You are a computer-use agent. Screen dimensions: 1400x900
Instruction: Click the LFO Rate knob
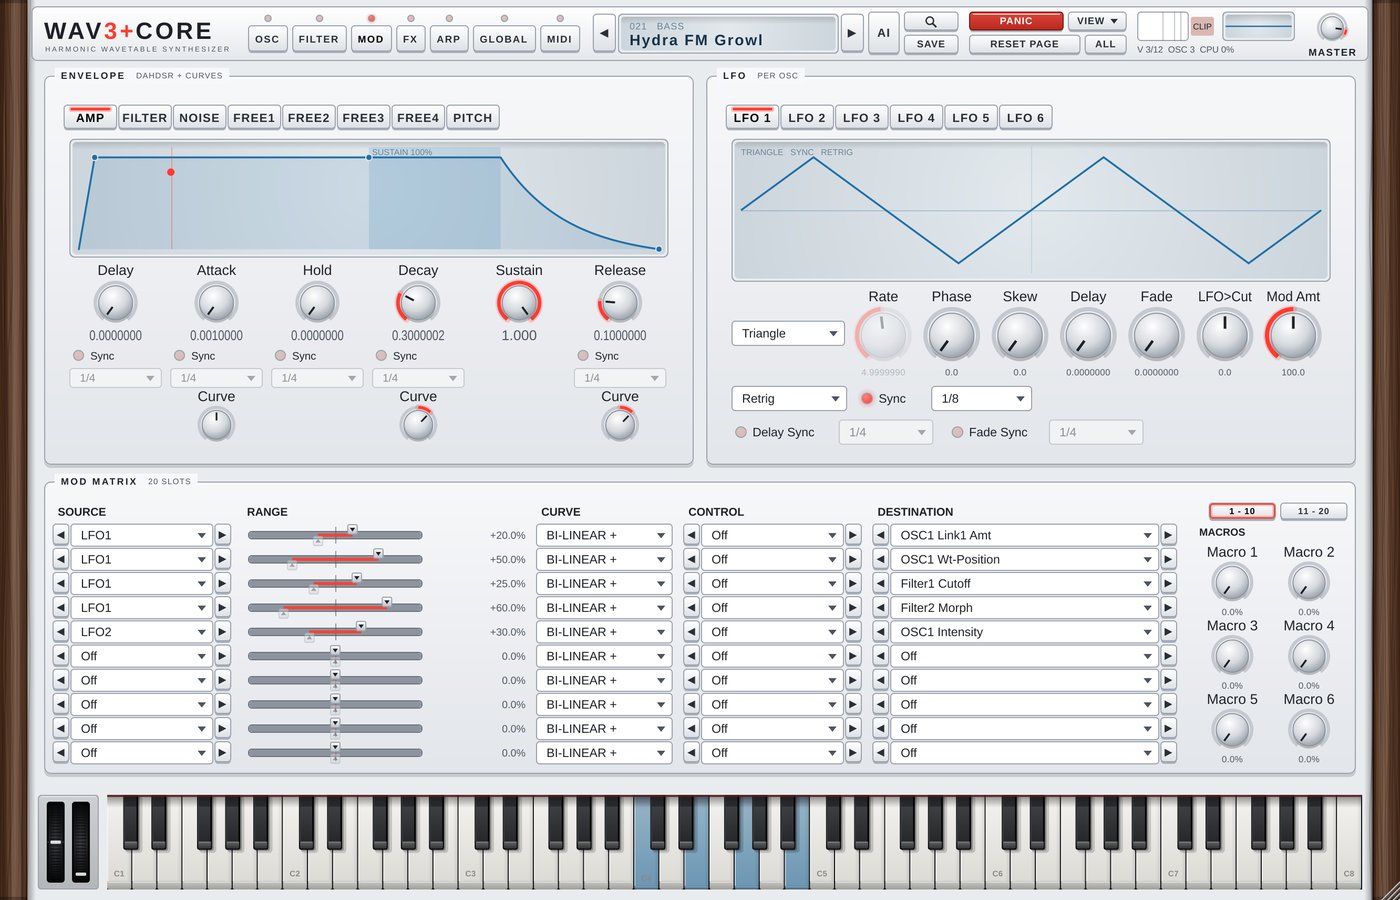click(x=883, y=335)
